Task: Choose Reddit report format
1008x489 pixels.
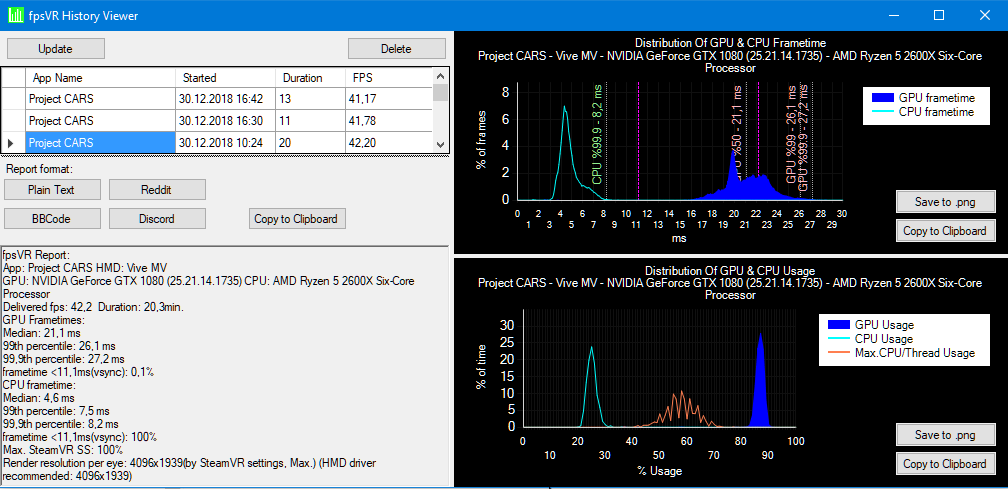Action: point(156,190)
